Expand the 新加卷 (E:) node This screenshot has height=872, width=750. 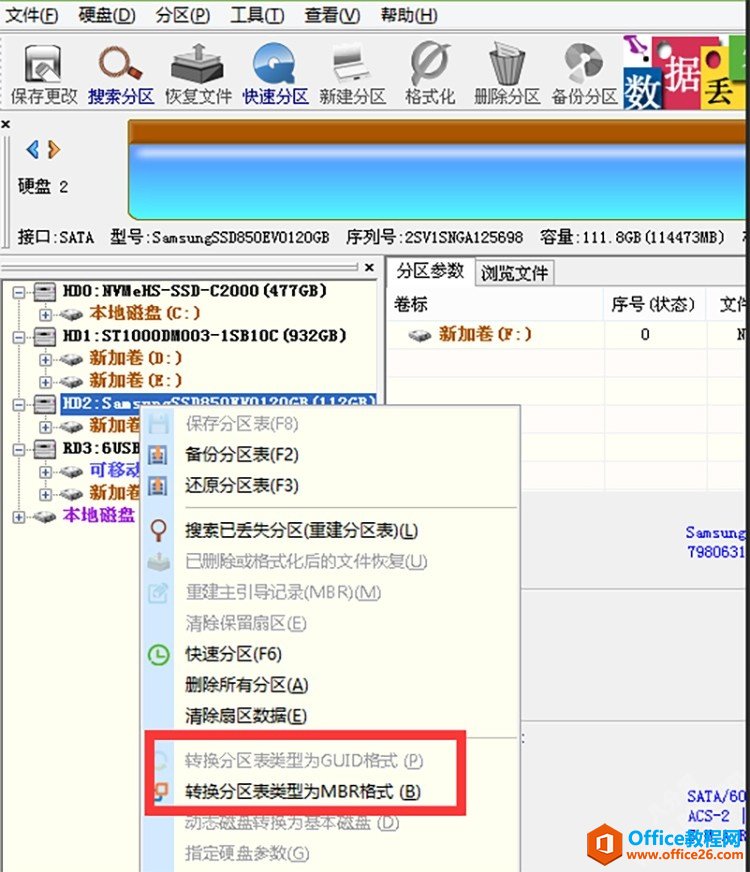click(46, 382)
